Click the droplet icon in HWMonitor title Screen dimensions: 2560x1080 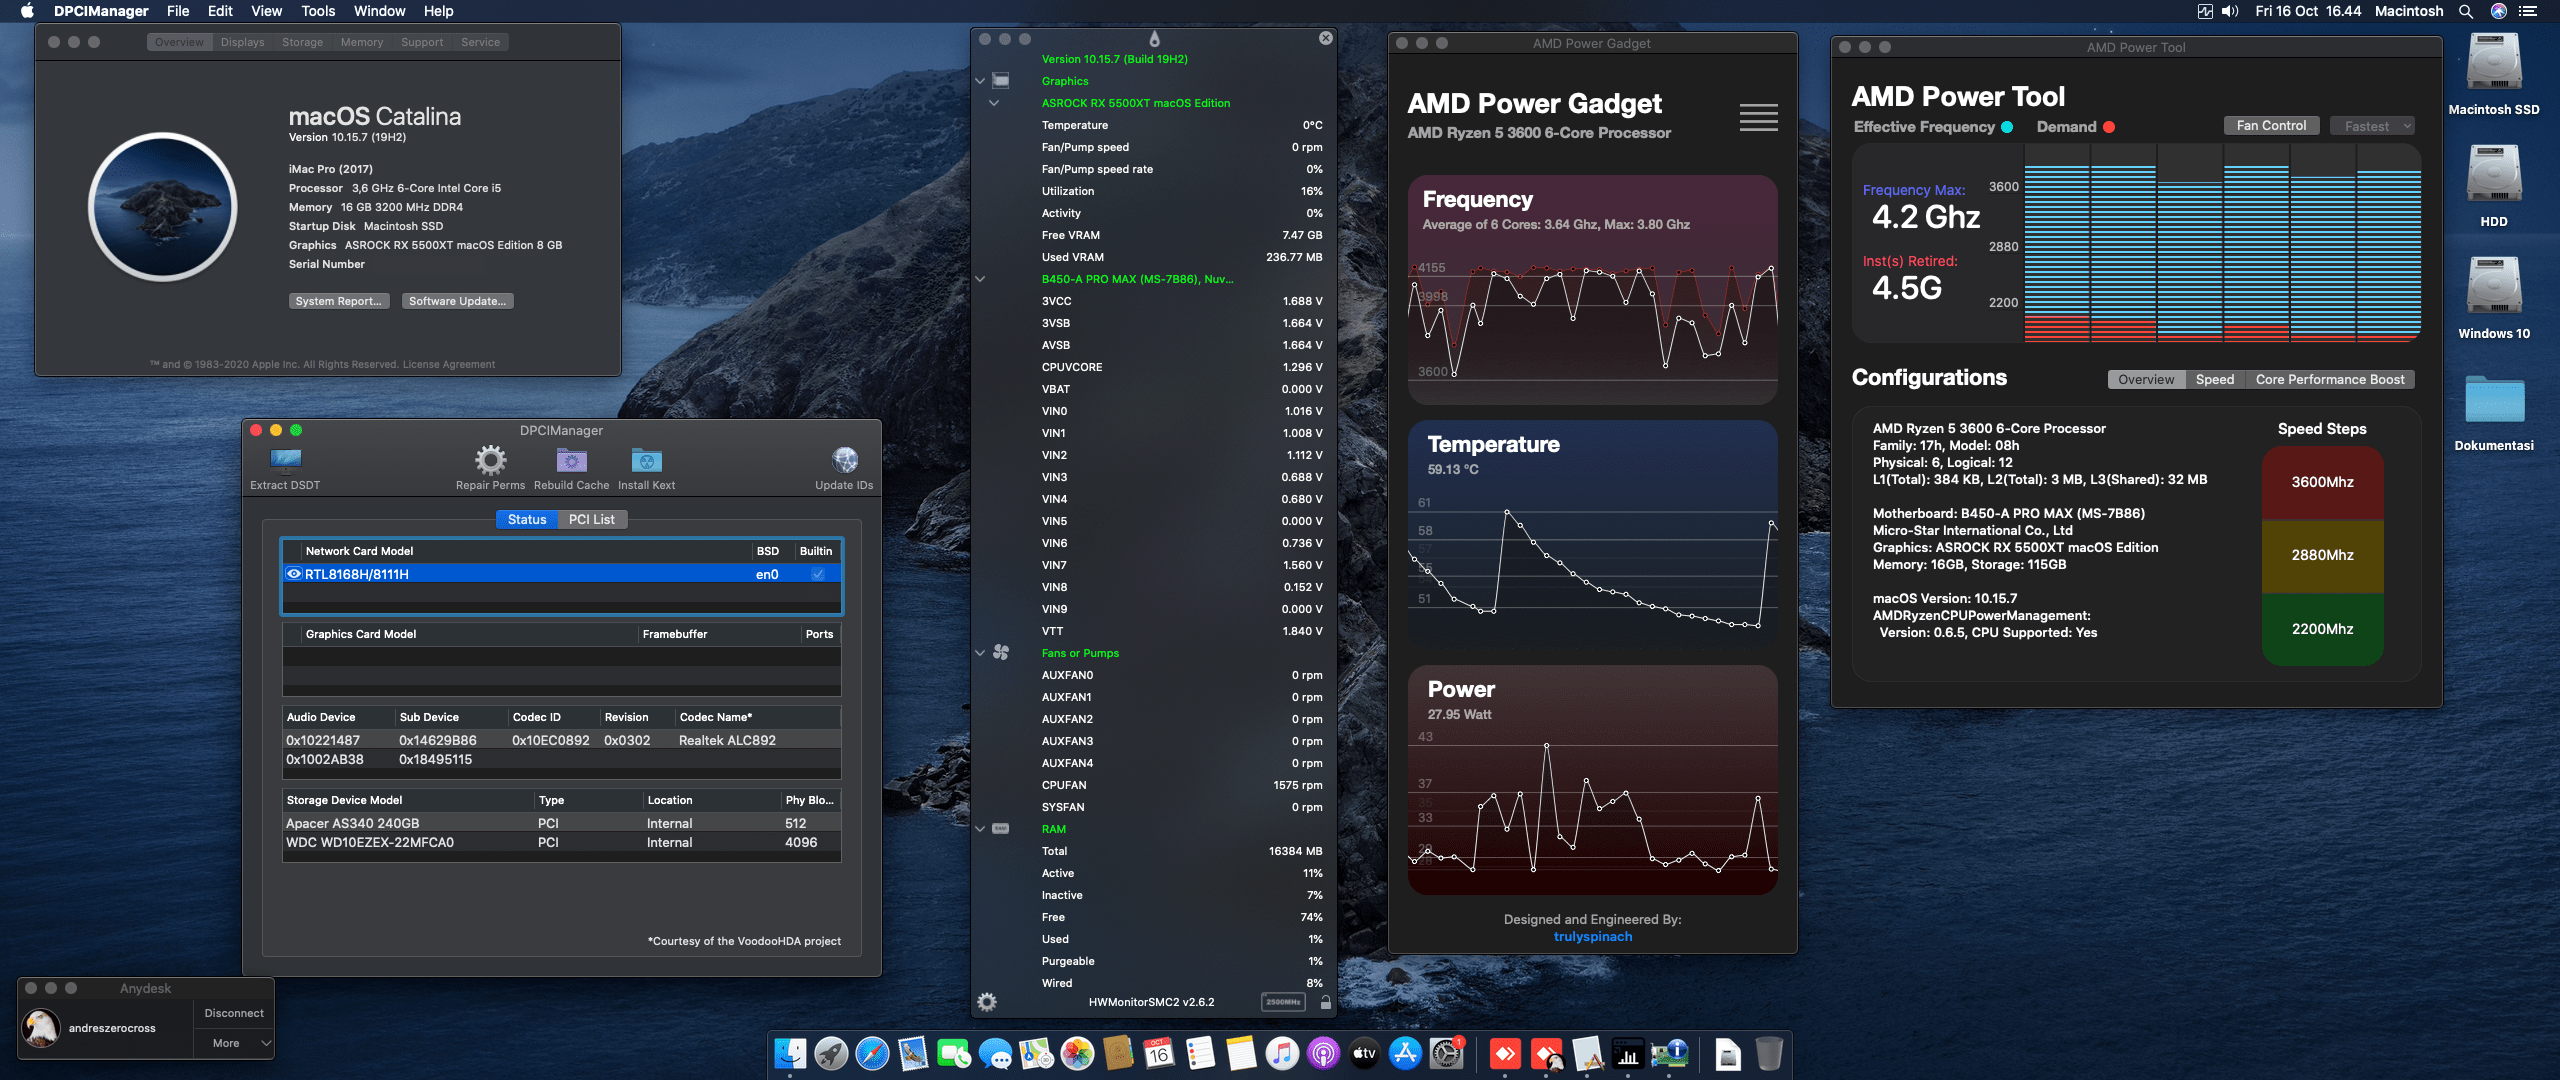click(x=1155, y=39)
